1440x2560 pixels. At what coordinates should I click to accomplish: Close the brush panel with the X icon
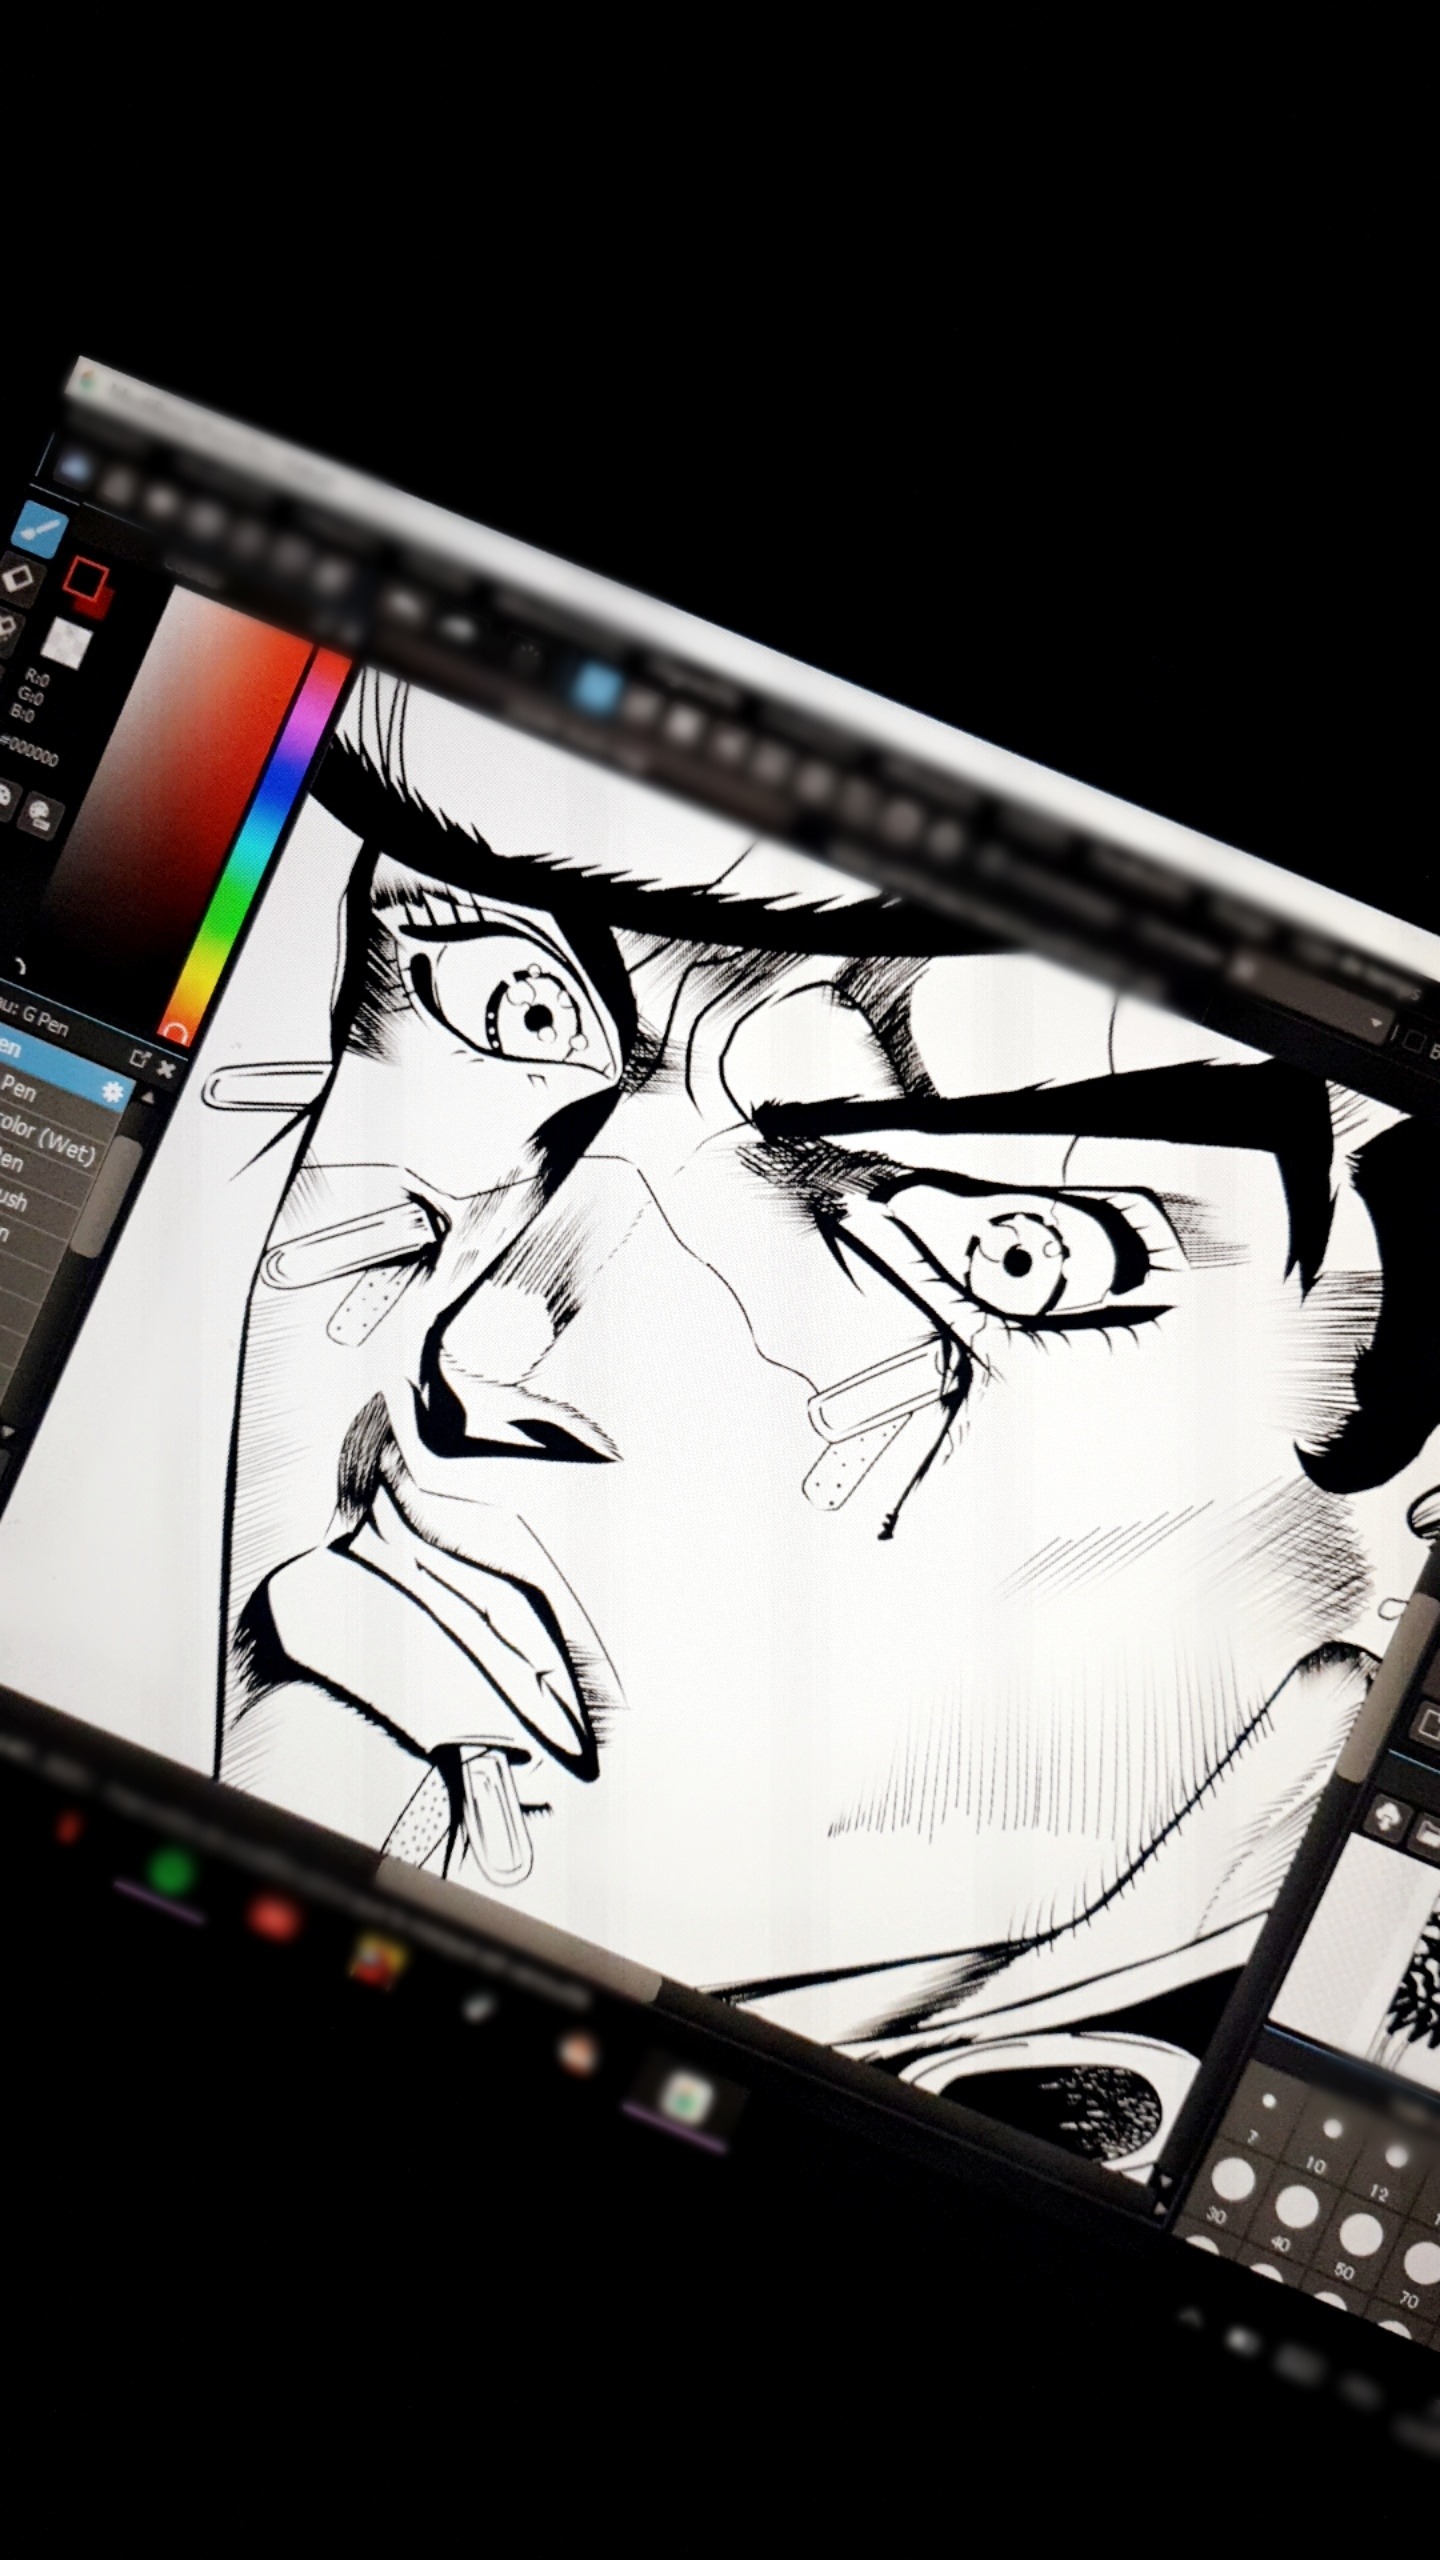(165, 1069)
